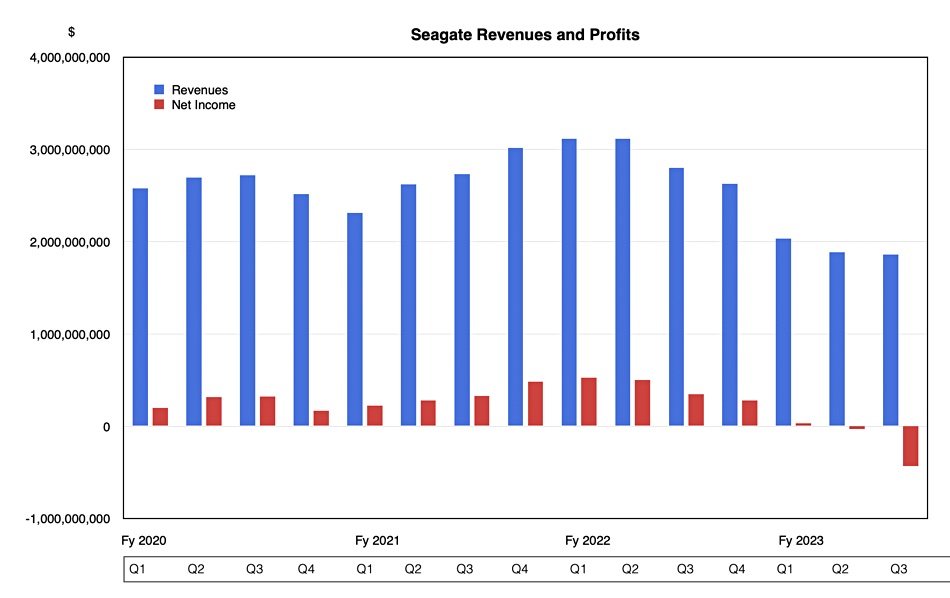Click the Fy 2022 Q3 revenue bar
This screenshot has width=950, height=598.
[676, 297]
